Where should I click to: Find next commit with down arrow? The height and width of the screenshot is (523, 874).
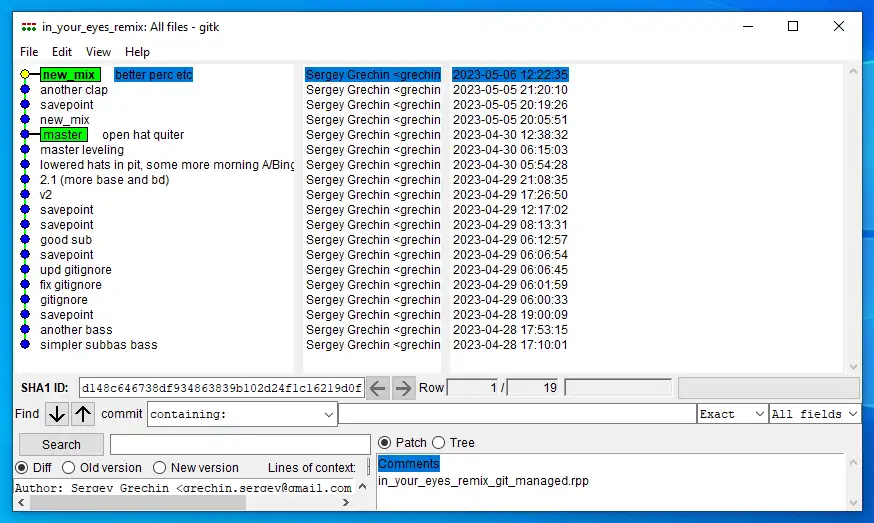(57, 414)
